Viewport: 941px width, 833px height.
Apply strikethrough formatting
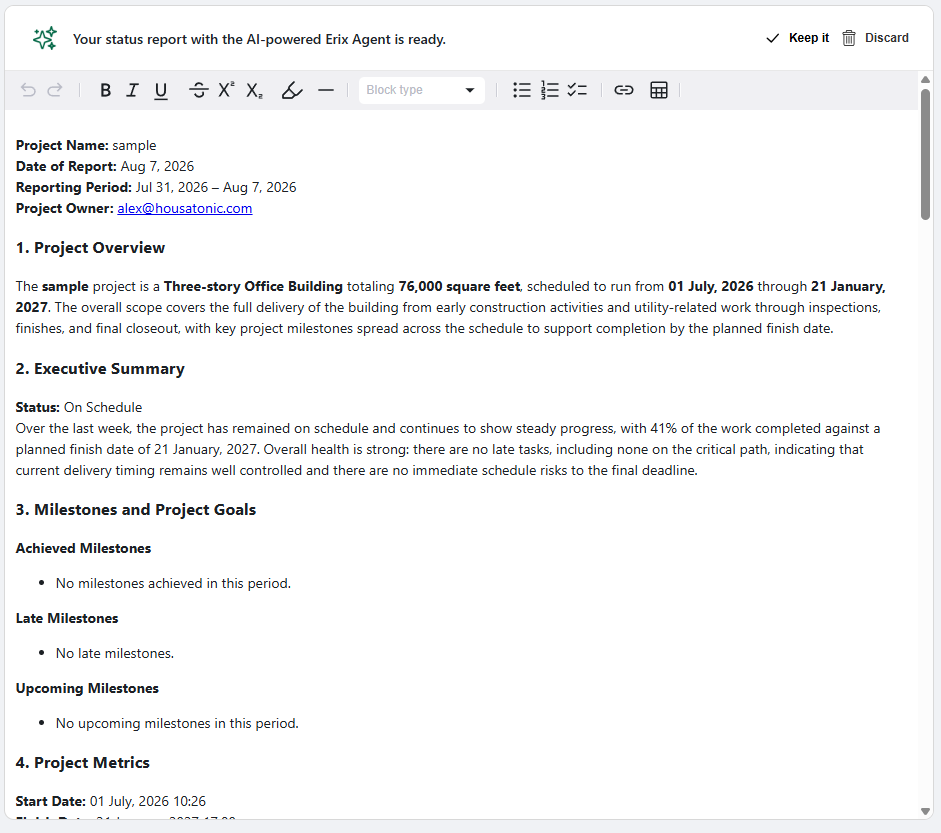199,90
